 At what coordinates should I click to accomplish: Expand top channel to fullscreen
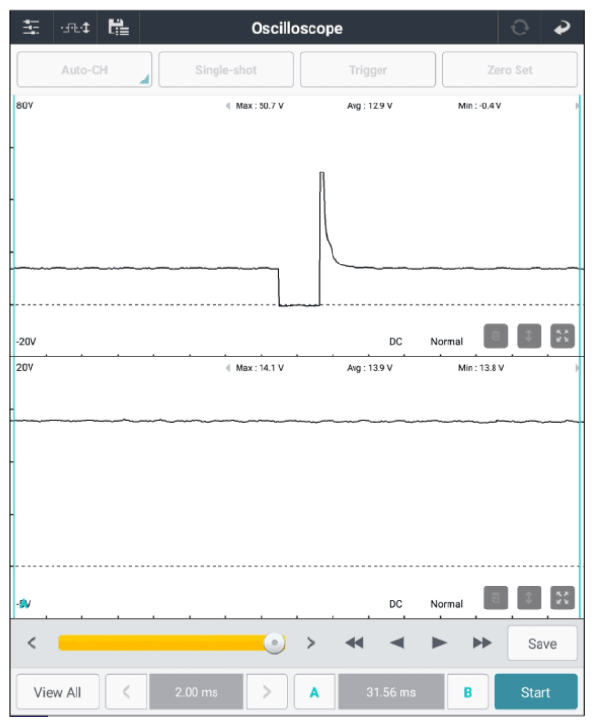(562, 336)
